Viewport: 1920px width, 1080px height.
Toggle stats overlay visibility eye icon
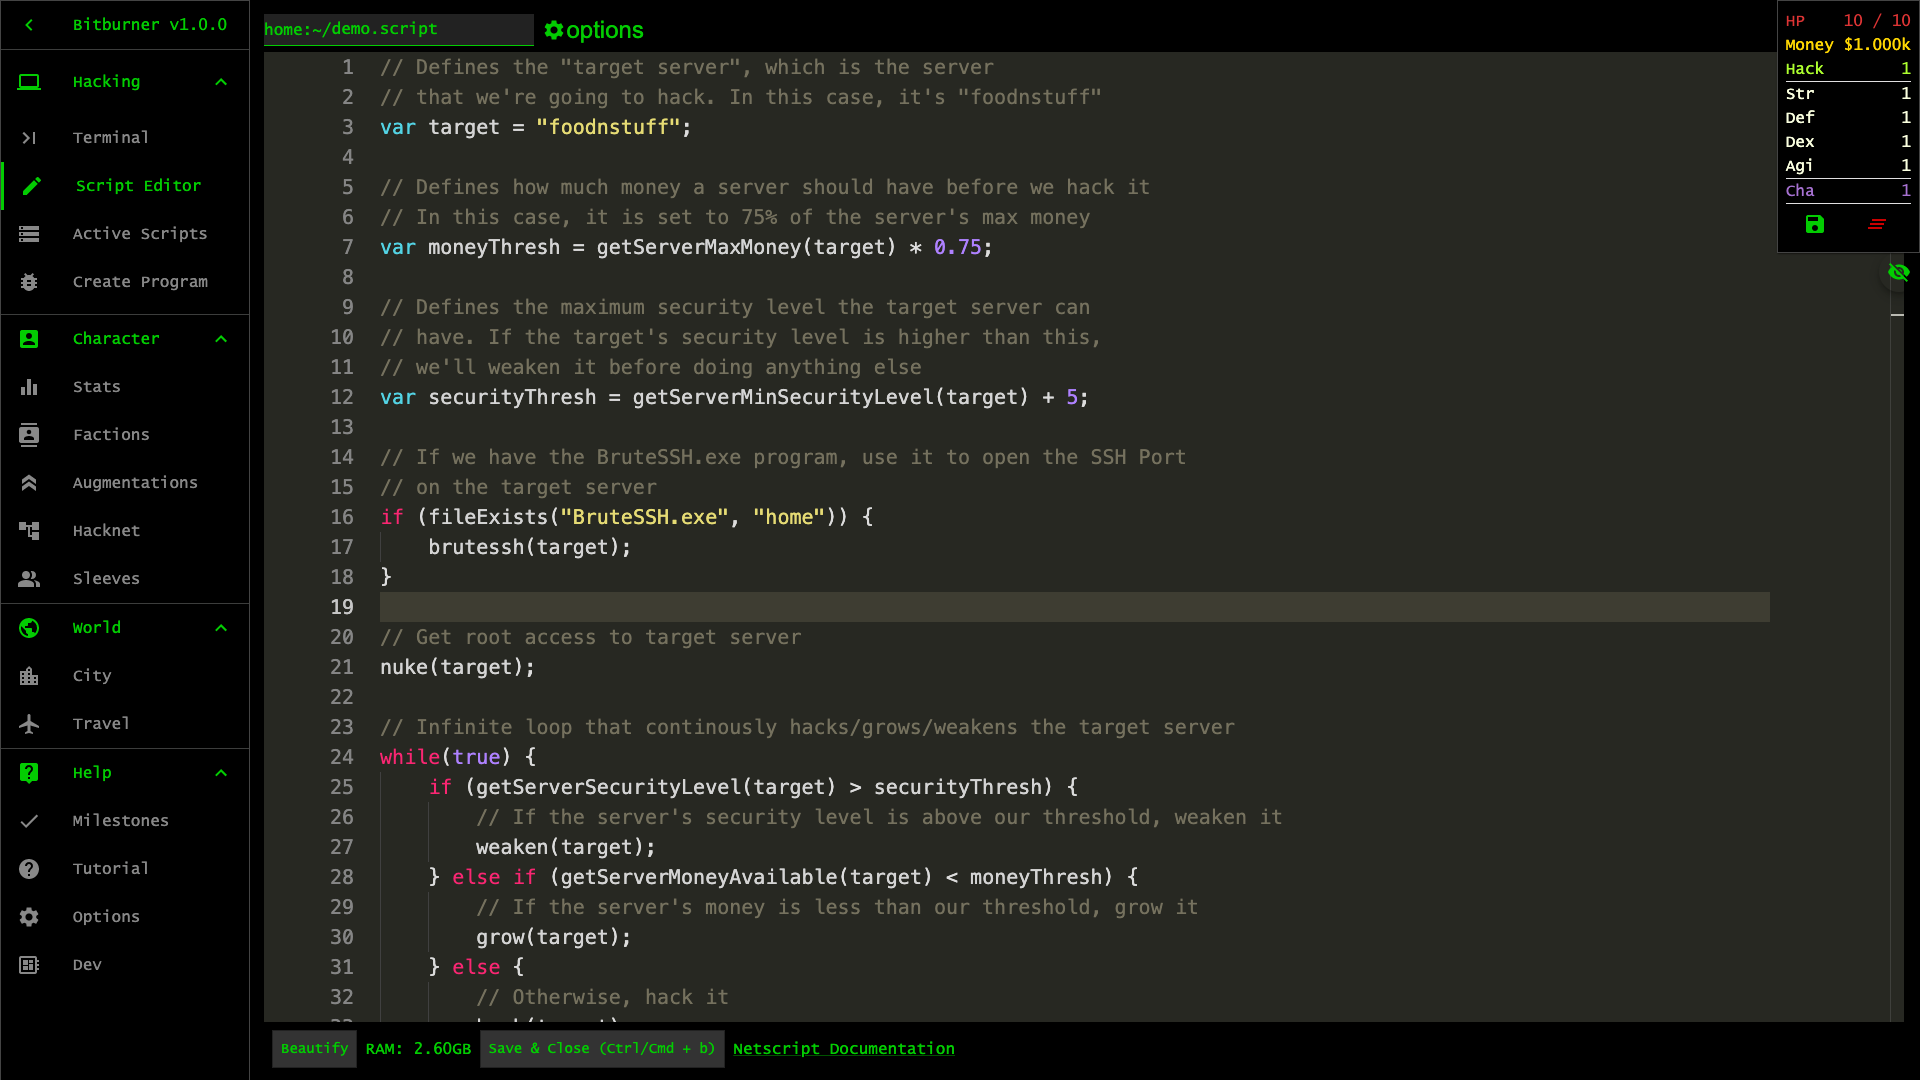coord(1898,272)
